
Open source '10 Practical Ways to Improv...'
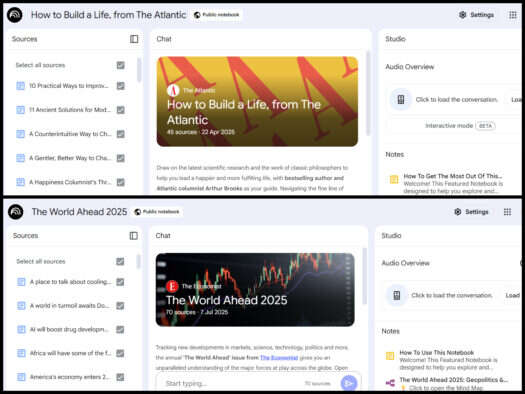coord(69,86)
